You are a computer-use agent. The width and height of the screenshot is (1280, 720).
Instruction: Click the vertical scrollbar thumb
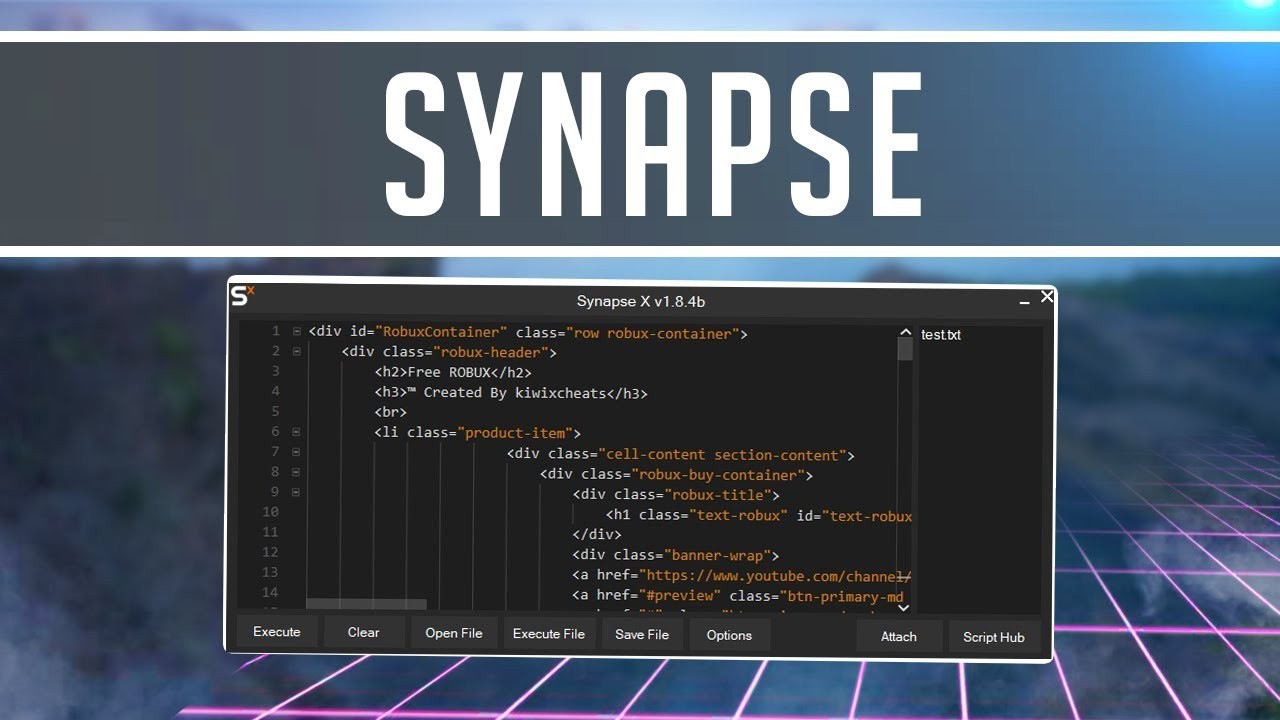point(904,350)
